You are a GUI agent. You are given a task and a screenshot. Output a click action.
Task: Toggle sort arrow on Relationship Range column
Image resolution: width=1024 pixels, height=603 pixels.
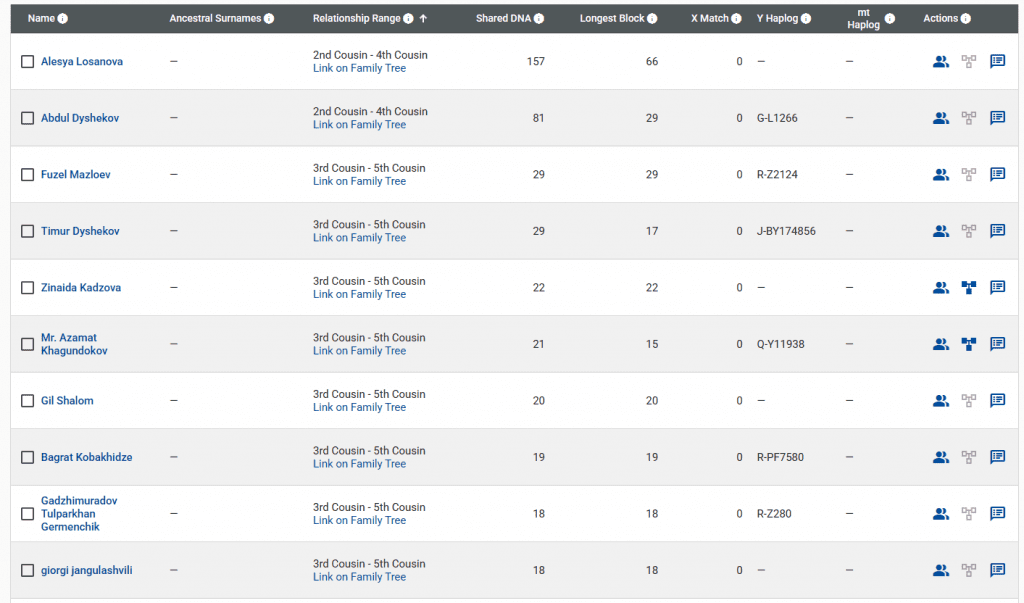[x=423, y=19]
